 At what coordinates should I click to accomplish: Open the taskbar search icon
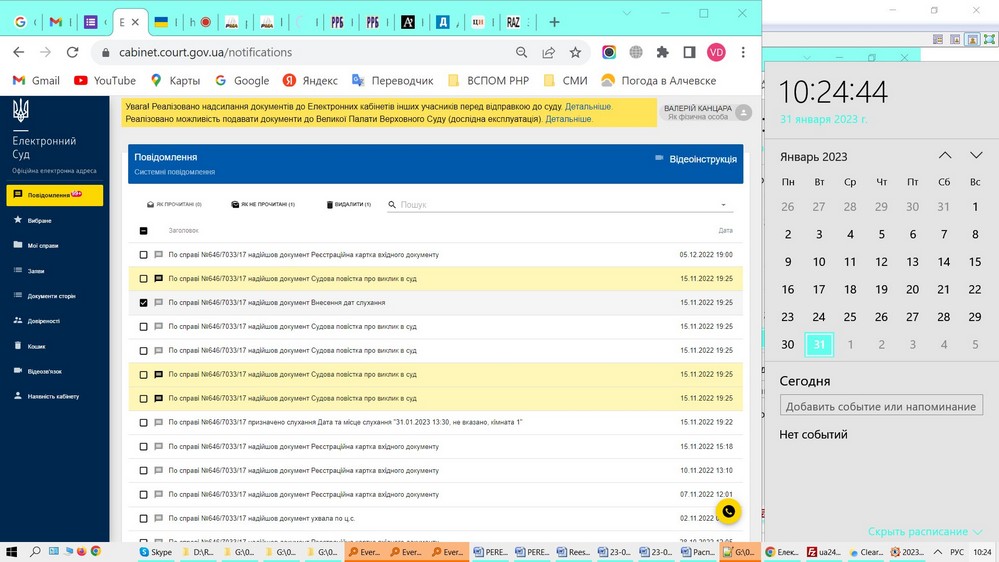point(35,552)
